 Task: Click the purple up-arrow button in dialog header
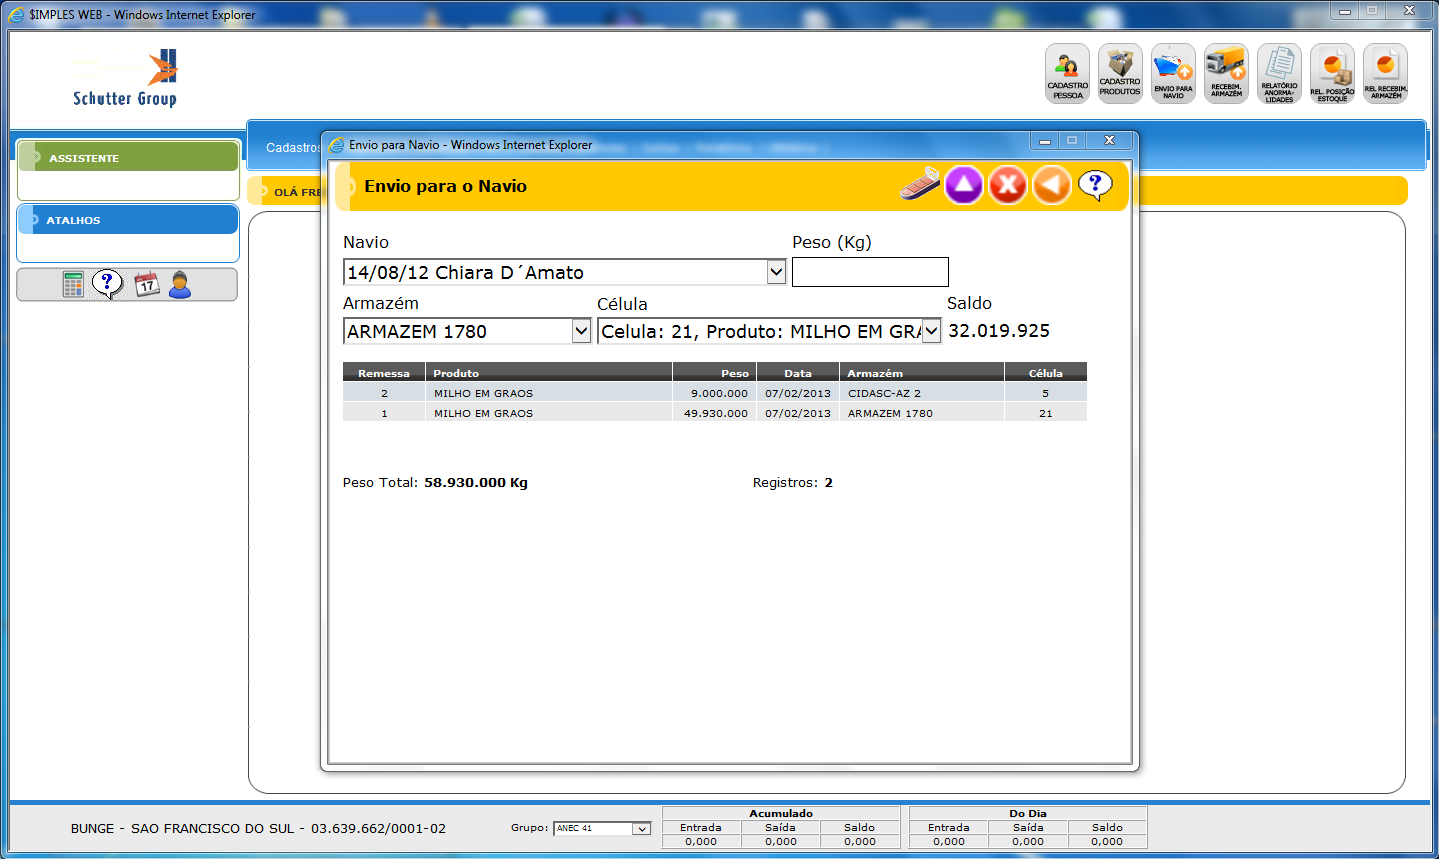click(x=964, y=185)
